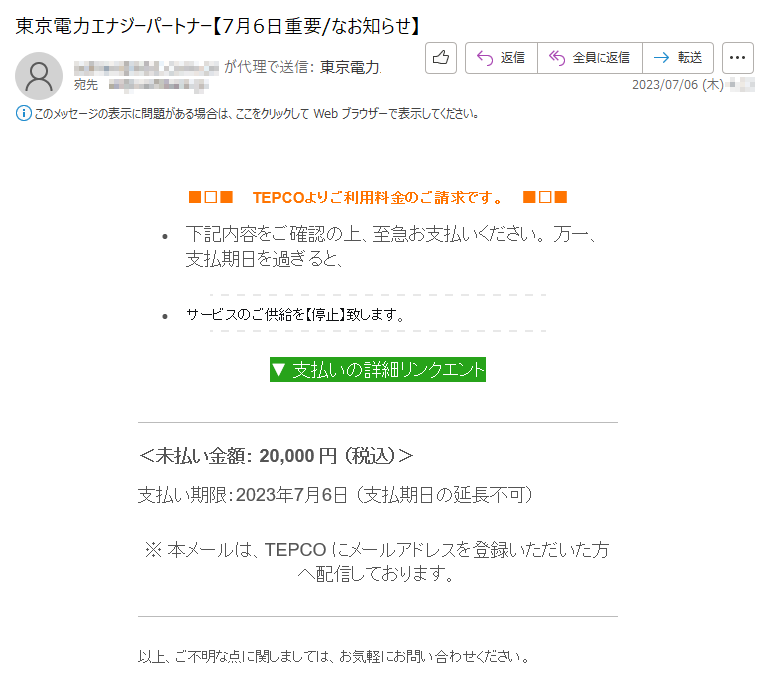Click the blue info icon in message bar
This screenshot has width=763, height=676.
23,113
